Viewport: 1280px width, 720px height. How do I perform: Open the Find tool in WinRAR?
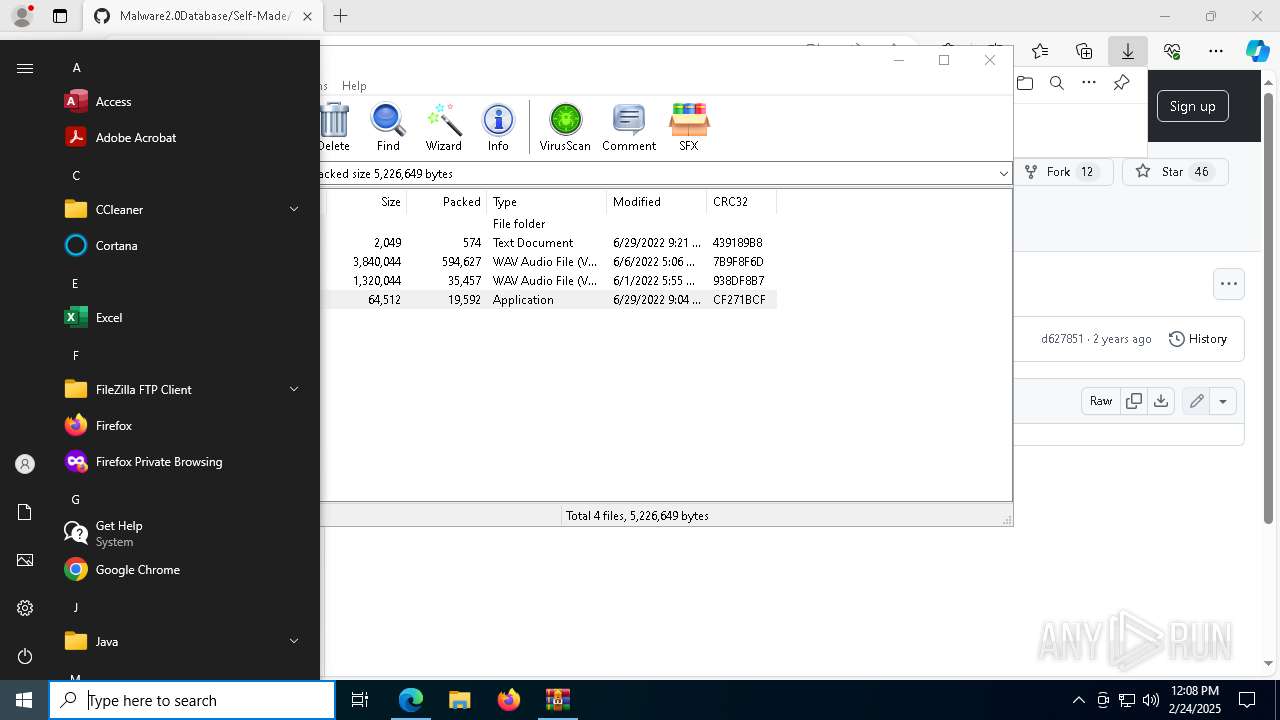pos(388,127)
